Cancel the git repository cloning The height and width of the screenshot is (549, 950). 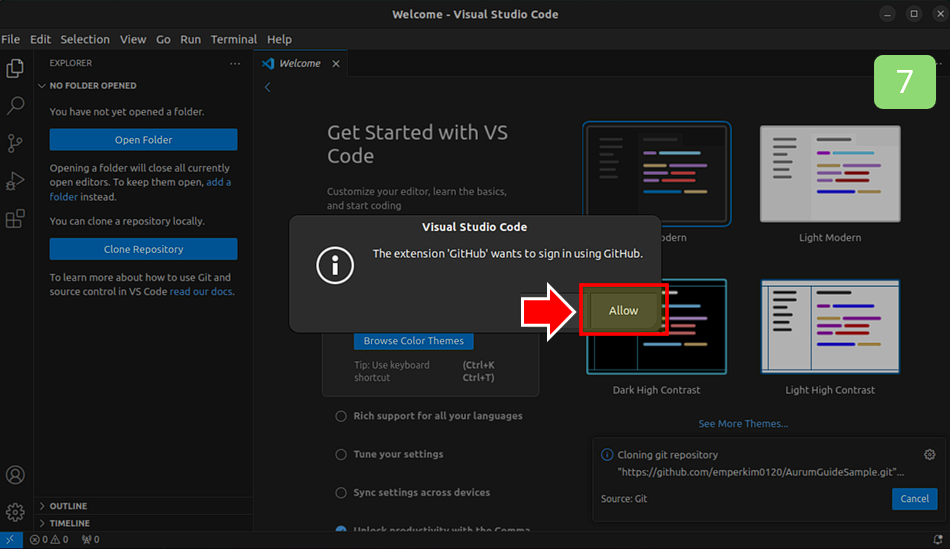pos(914,499)
